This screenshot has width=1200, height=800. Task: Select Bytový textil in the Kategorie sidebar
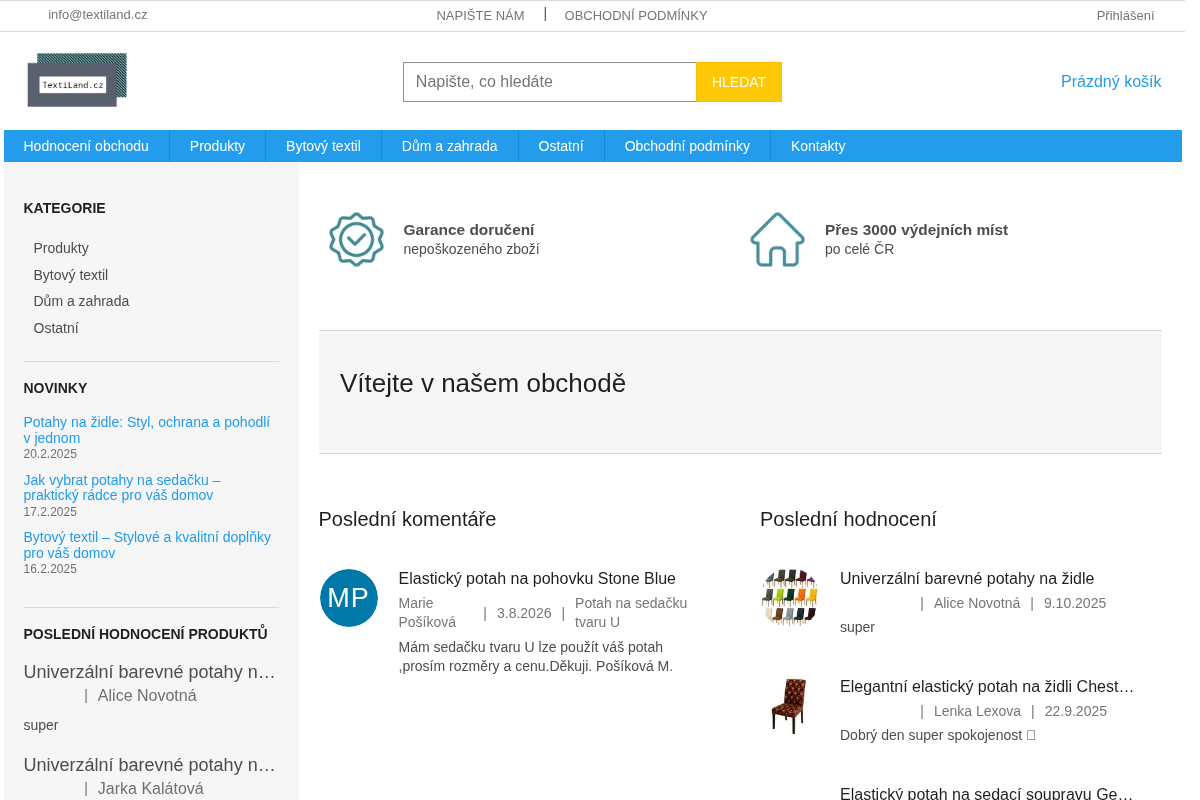pyautogui.click(x=71, y=275)
